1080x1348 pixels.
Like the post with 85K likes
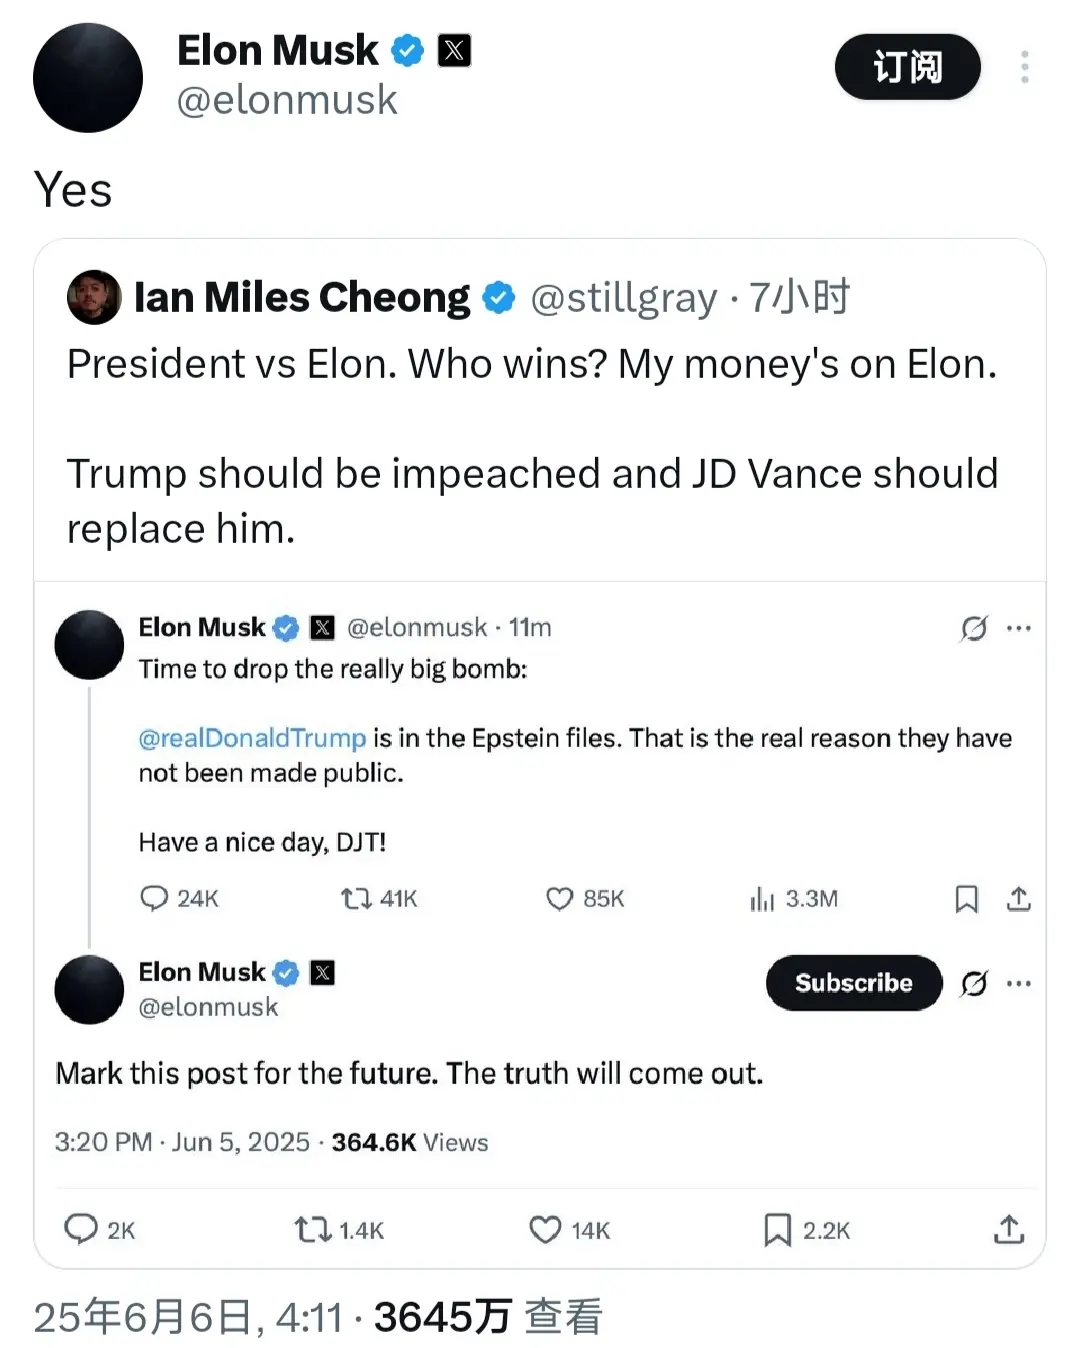(559, 898)
